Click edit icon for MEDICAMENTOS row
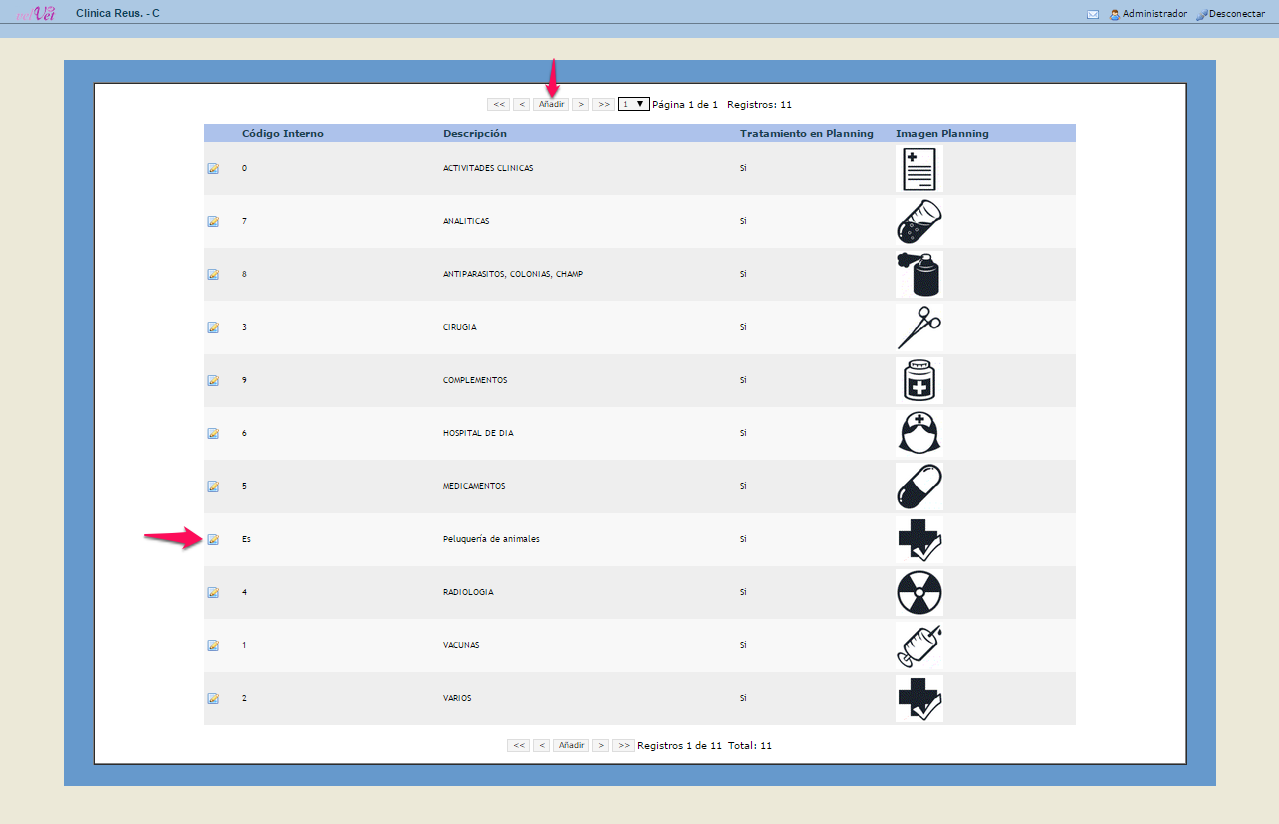This screenshot has width=1279, height=824. pos(213,487)
